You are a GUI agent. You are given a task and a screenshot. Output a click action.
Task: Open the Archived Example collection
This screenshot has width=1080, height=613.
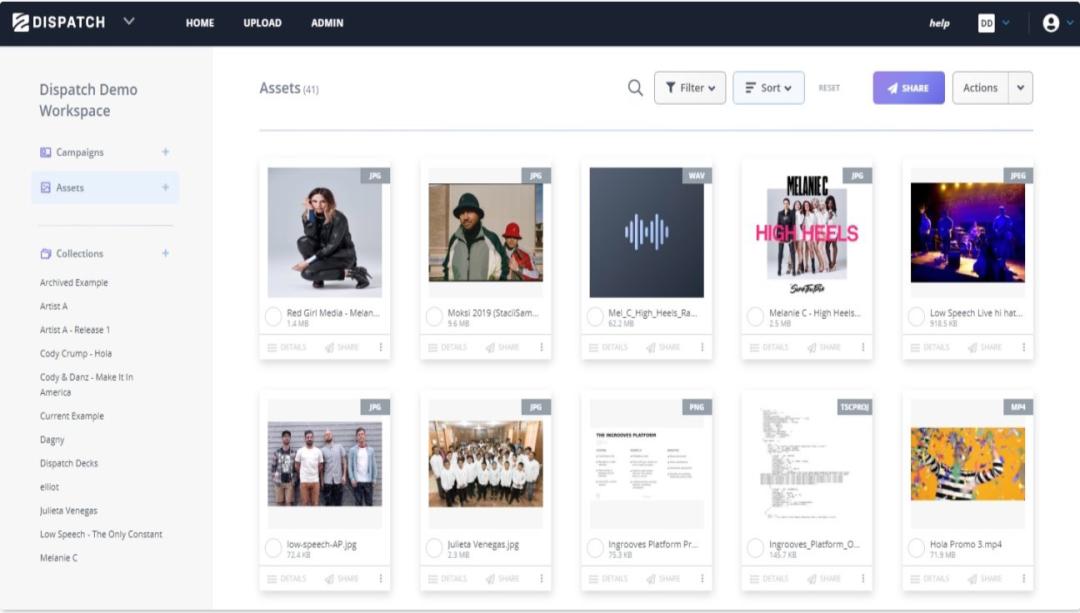pyautogui.click(x=74, y=282)
